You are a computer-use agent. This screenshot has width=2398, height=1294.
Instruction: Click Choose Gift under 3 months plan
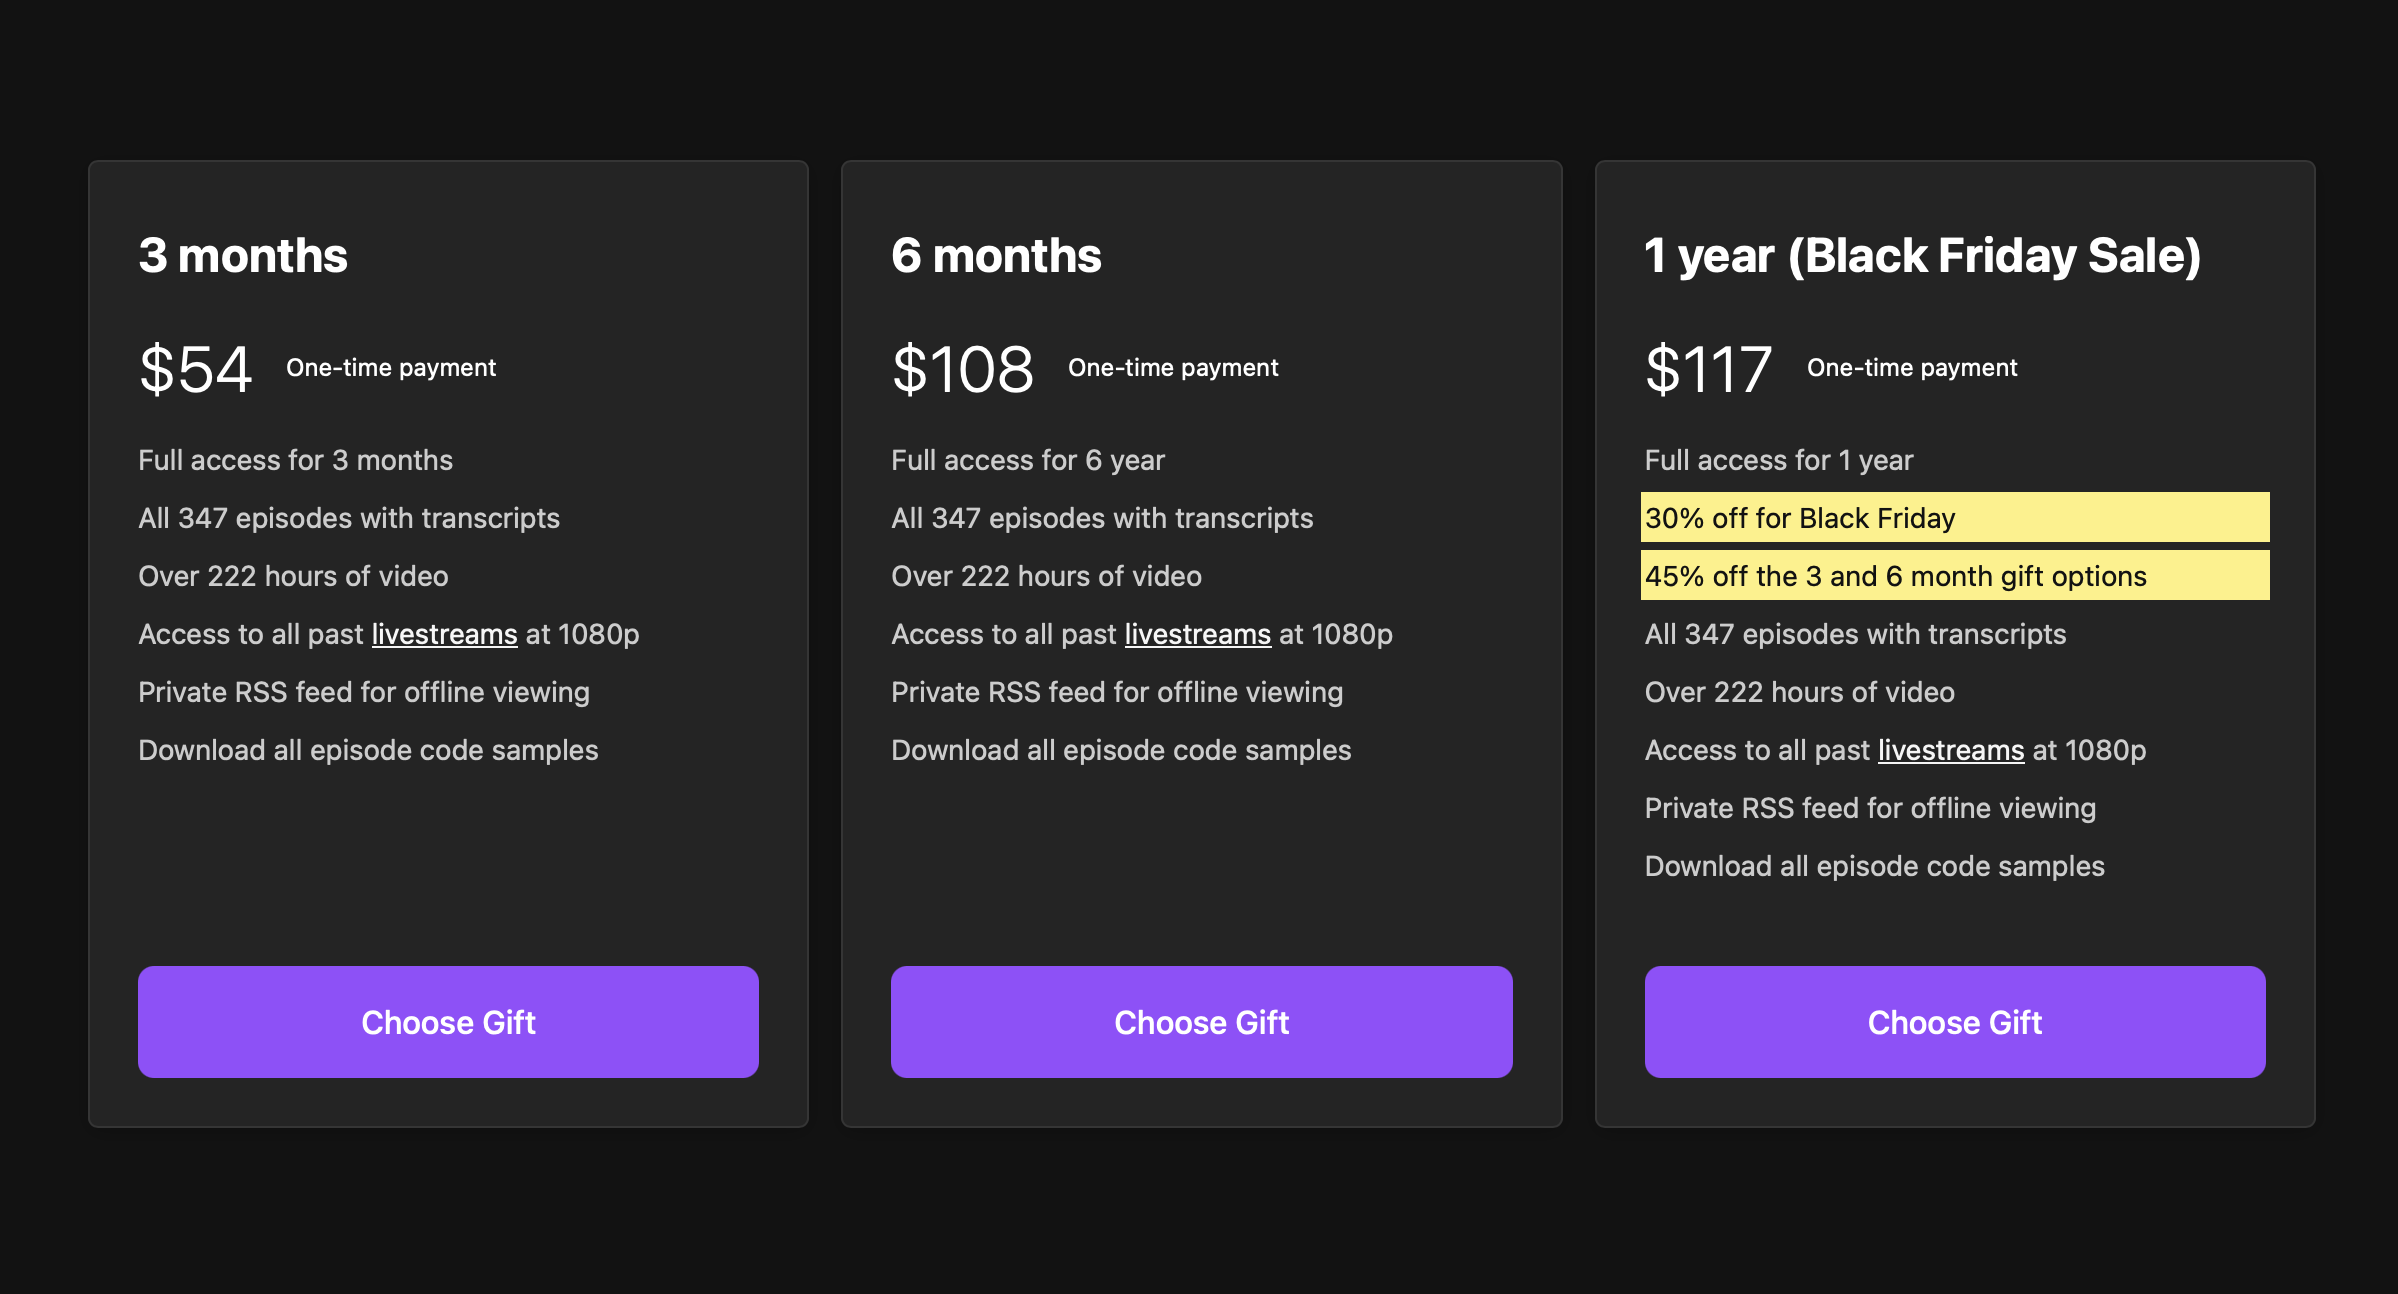(448, 1021)
